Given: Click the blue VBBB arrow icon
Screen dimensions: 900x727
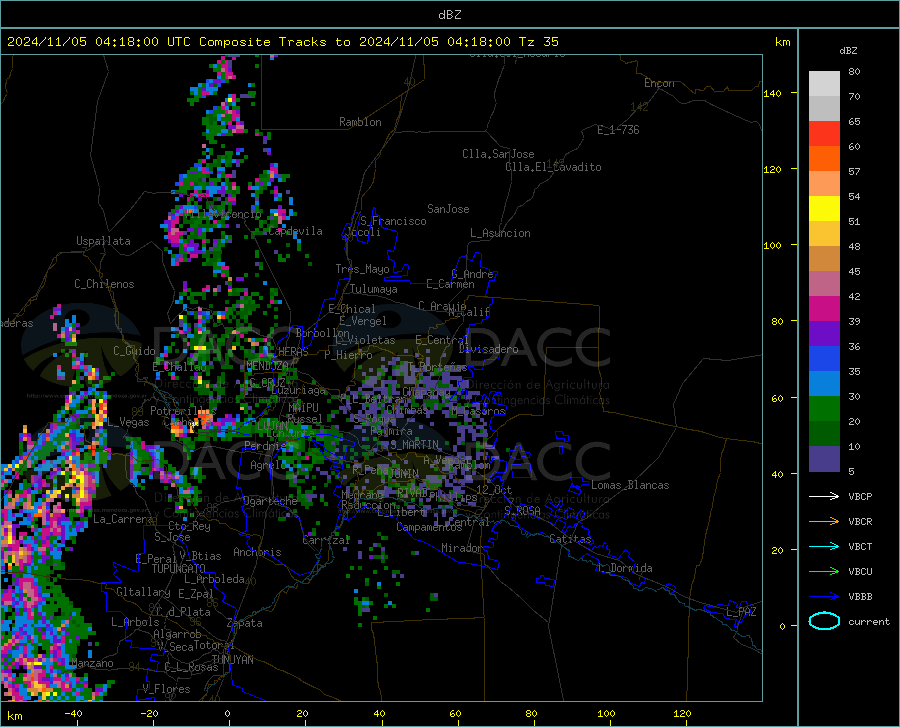Looking at the screenshot, I should click(x=824, y=597).
